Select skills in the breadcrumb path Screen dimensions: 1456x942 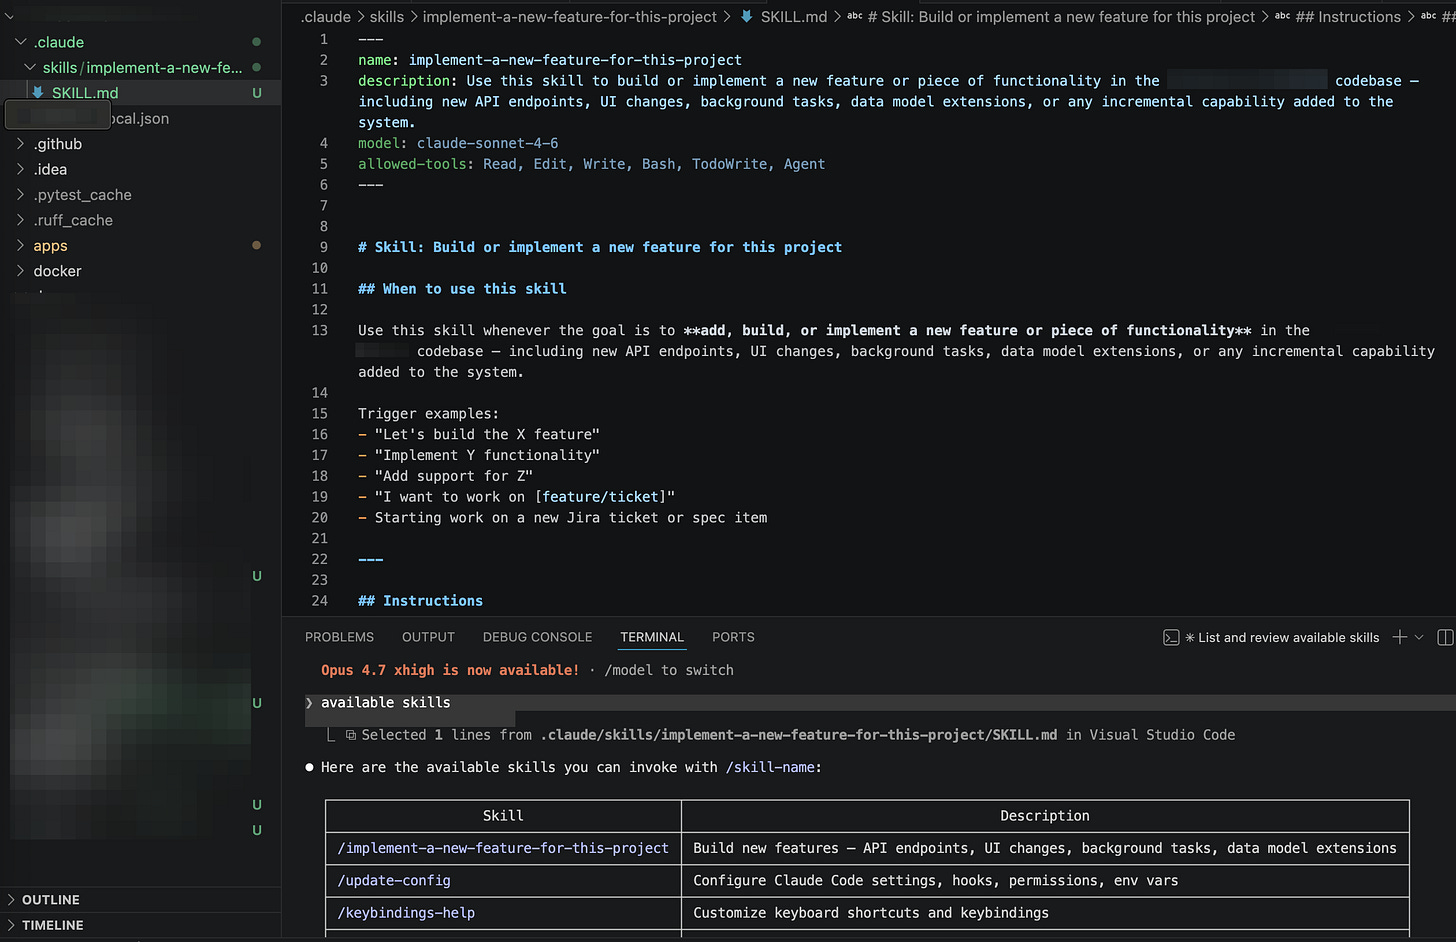pos(387,17)
